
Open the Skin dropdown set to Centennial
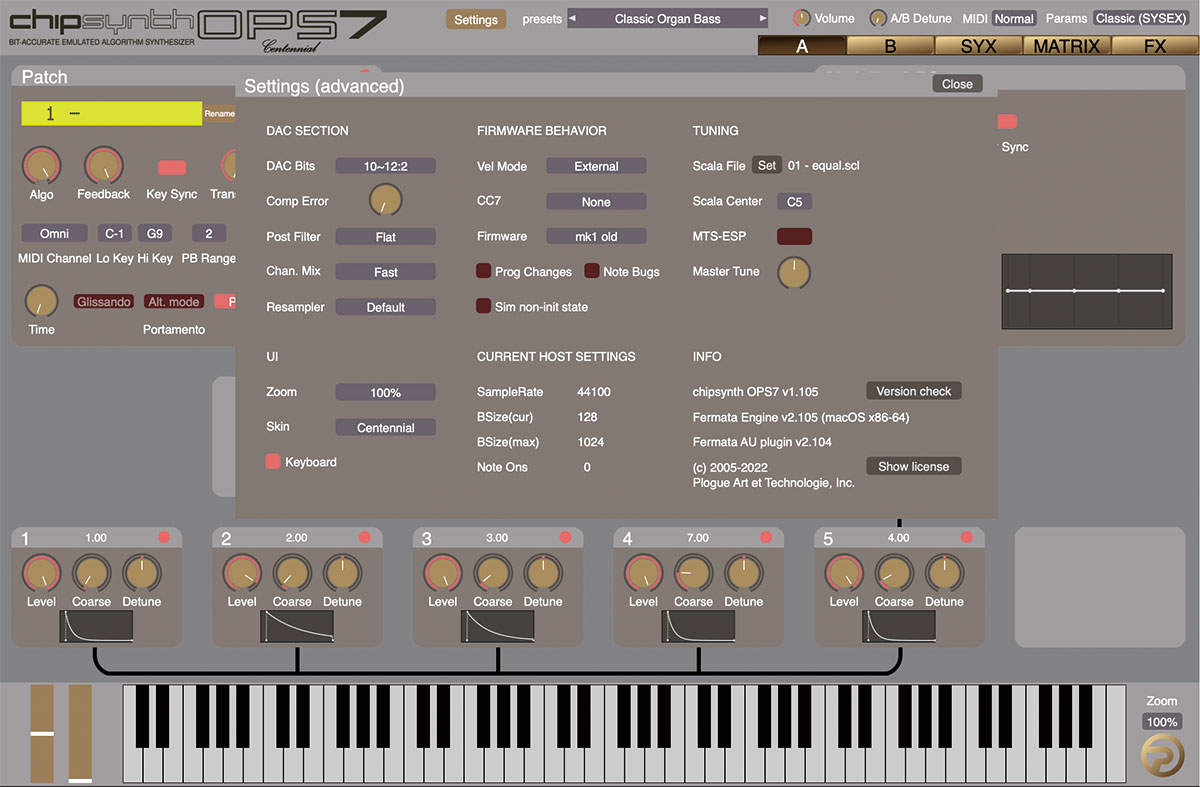[x=385, y=426]
